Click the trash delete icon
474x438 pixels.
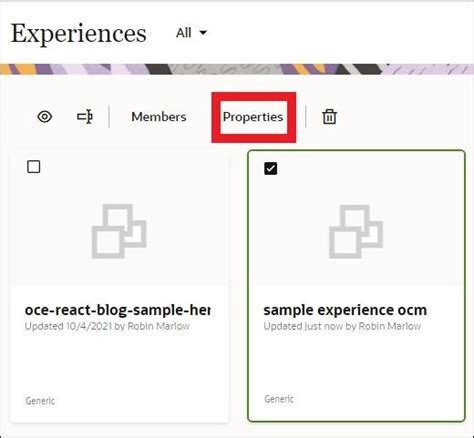pyautogui.click(x=329, y=117)
